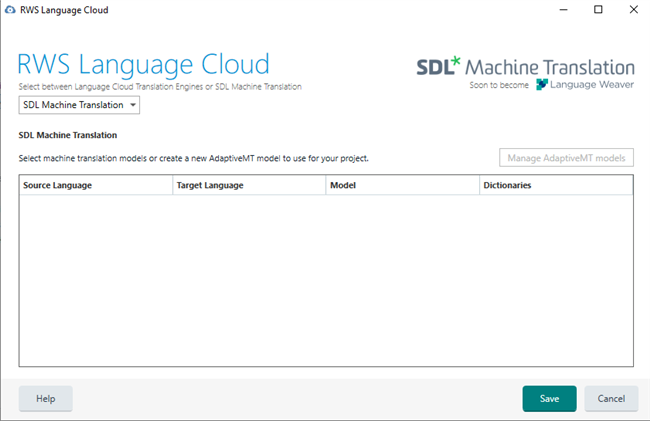Click the Manage AdaptiveMT models button
650x421 pixels.
[x=566, y=158]
